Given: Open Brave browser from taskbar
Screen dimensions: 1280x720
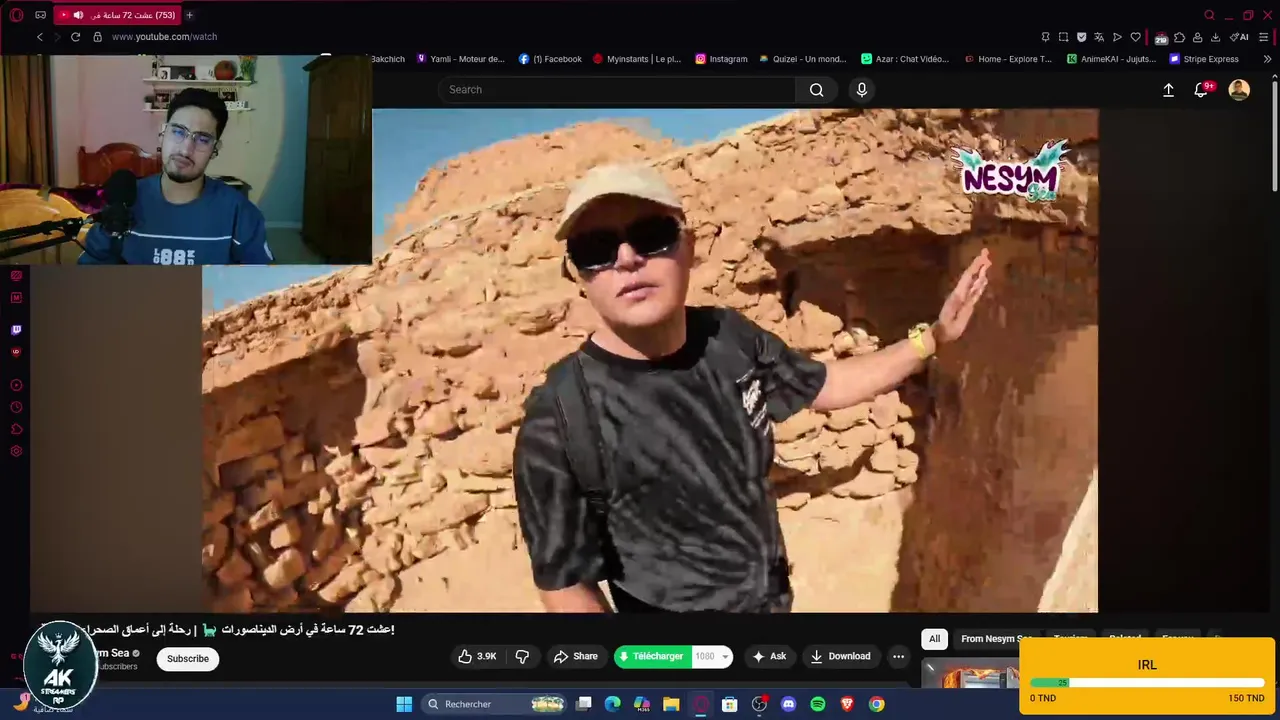Looking at the screenshot, I should click(x=847, y=704).
